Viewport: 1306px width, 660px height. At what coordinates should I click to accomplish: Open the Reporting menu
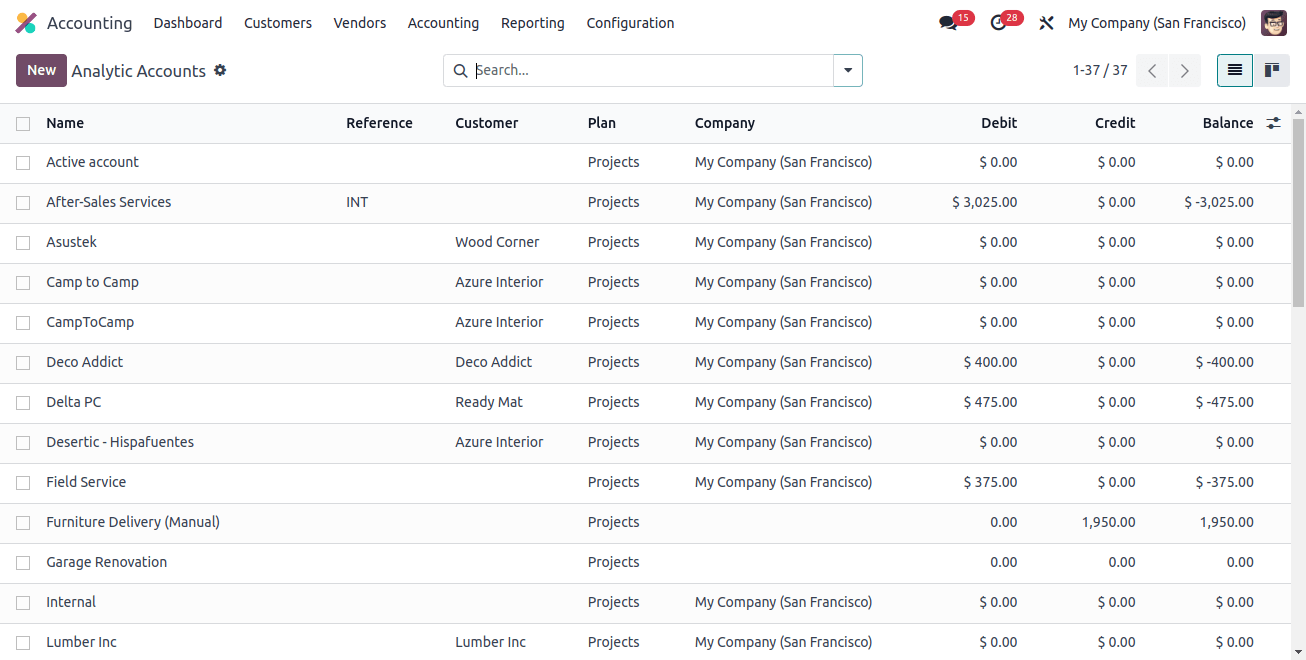pyautogui.click(x=533, y=23)
